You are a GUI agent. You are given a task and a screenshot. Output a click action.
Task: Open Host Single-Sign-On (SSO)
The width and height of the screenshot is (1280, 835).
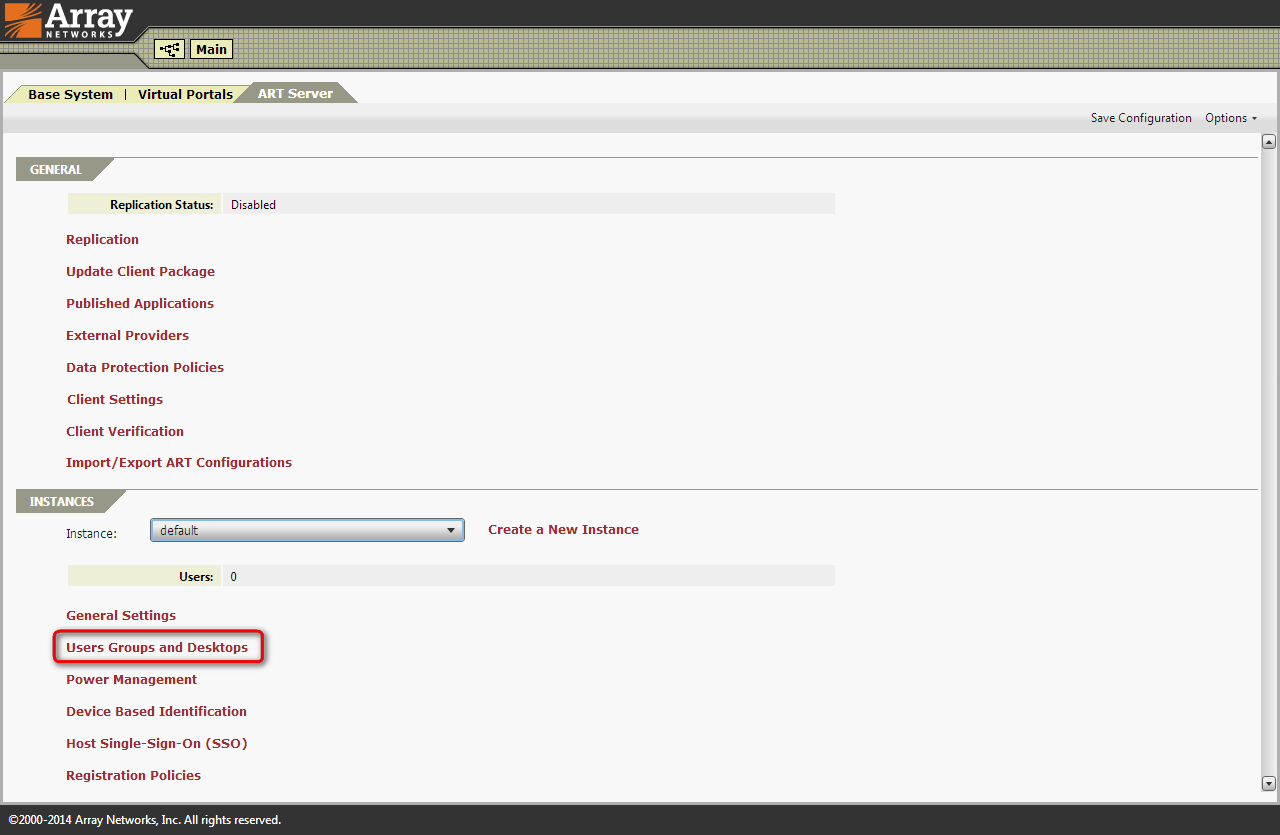click(x=156, y=744)
